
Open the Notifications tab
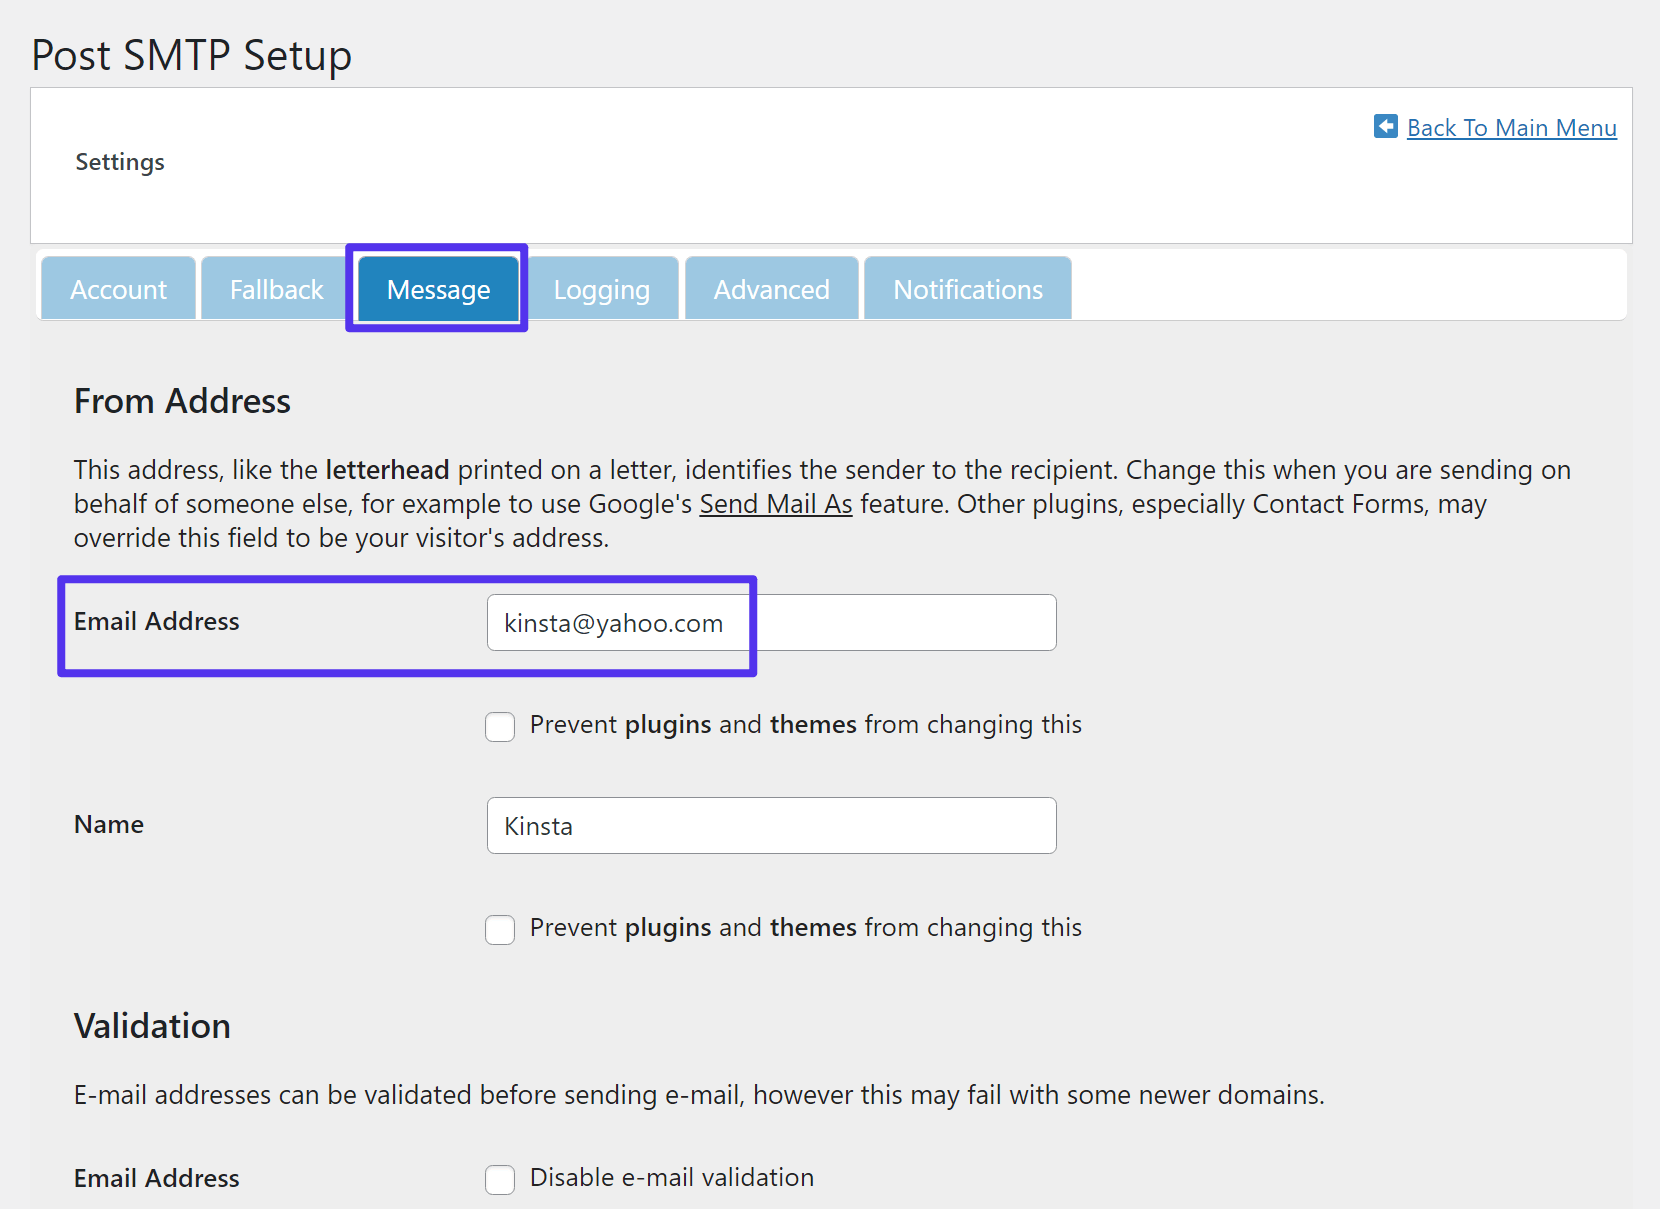967,289
